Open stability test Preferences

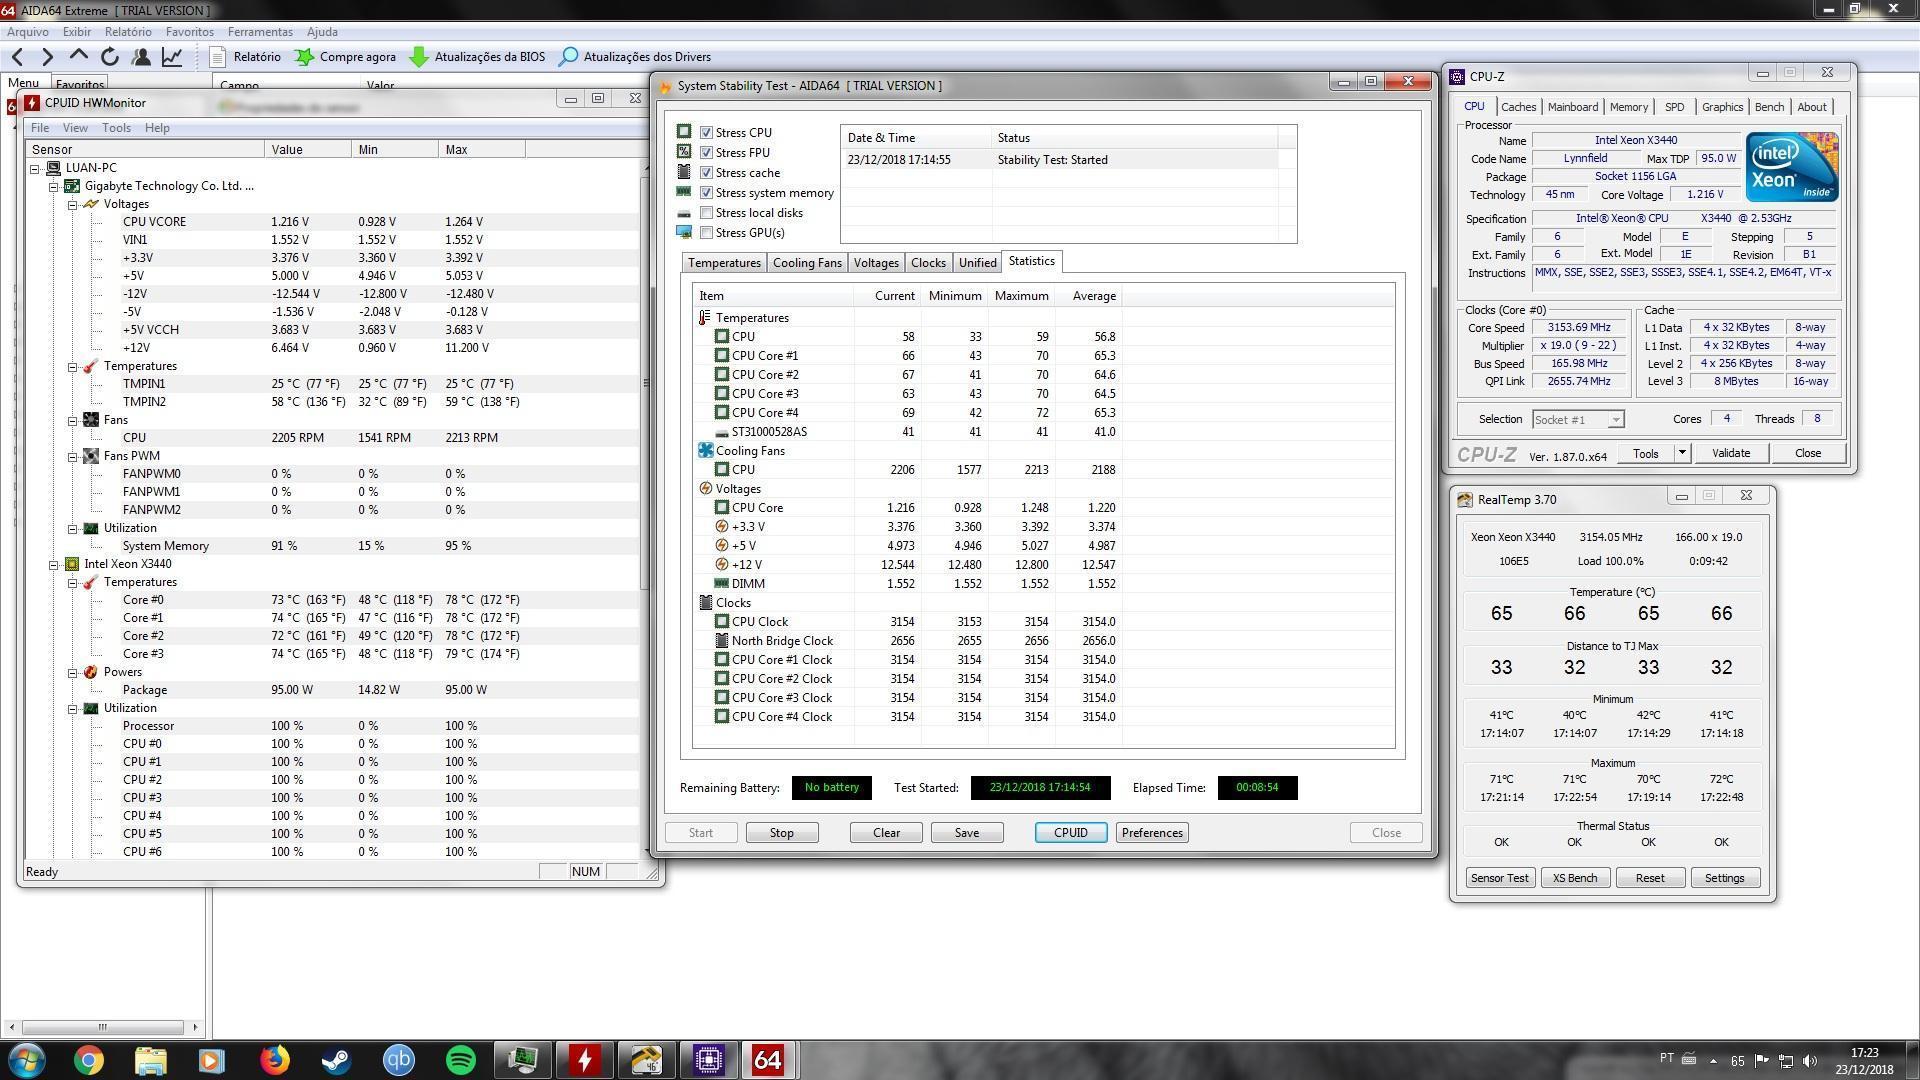(x=1152, y=832)
